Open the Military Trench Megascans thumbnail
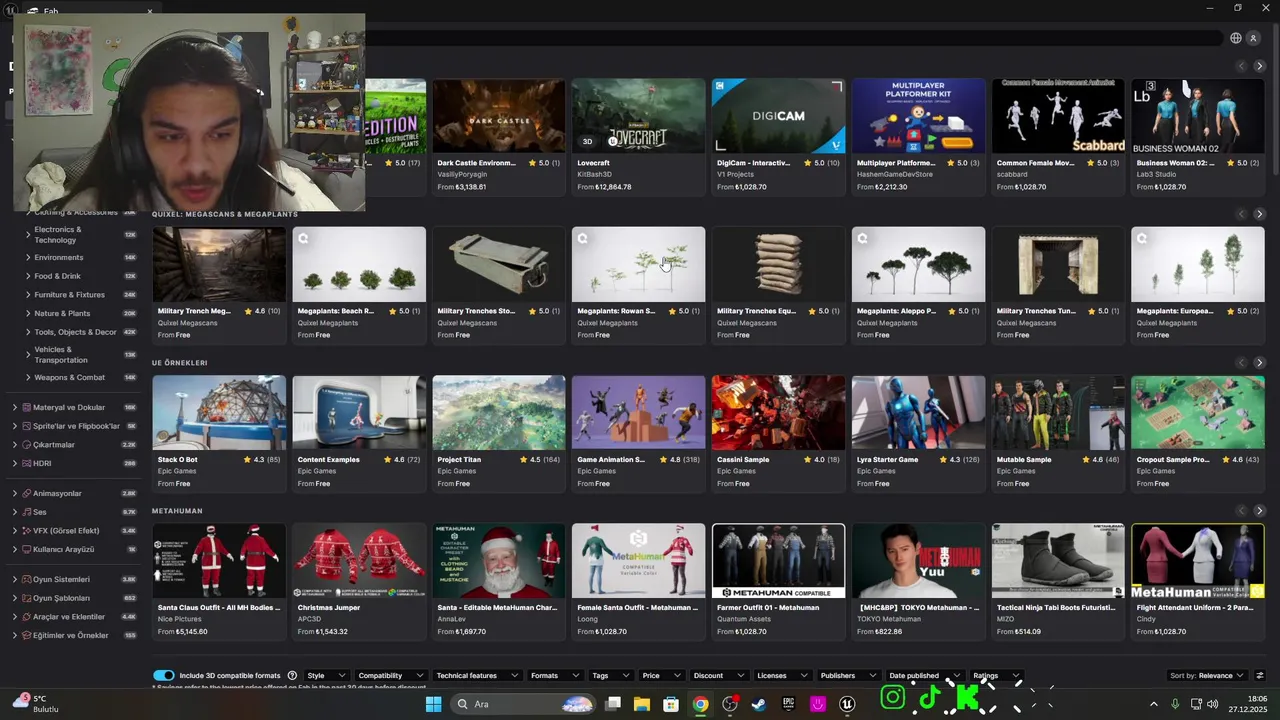This screenshot has height=720, width=1280. pyautogui.click(x=219, y=264)
